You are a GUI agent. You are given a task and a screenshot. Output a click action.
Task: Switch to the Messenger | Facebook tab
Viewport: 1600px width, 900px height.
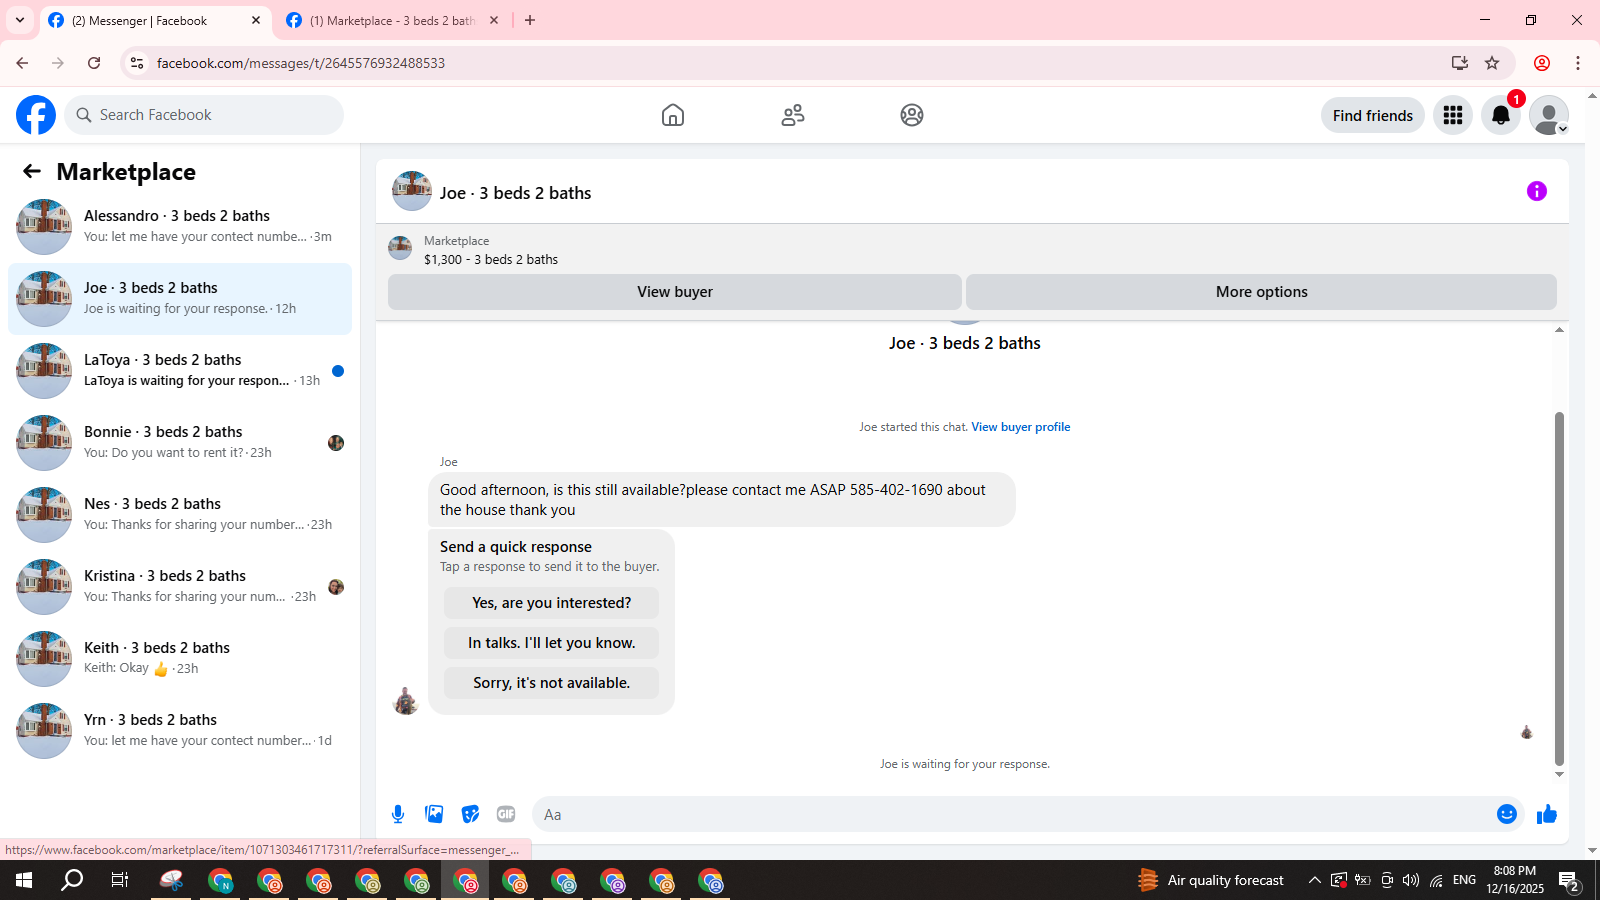point(155,20)
